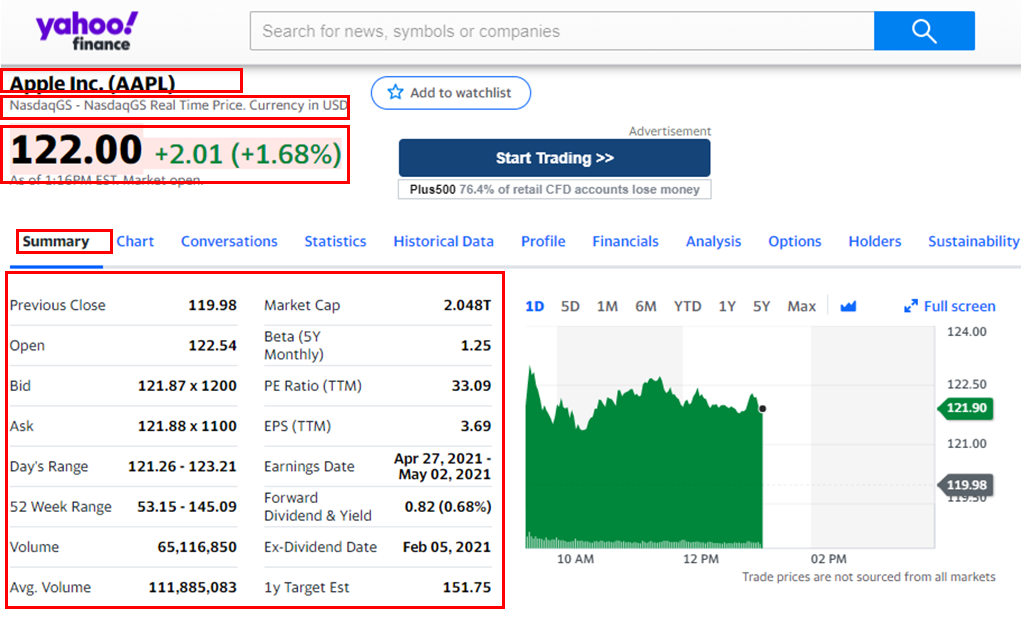Viewport: 1021px width, 627px height.
Task: Go to the Sustainability tab
Action: (973, 242)
